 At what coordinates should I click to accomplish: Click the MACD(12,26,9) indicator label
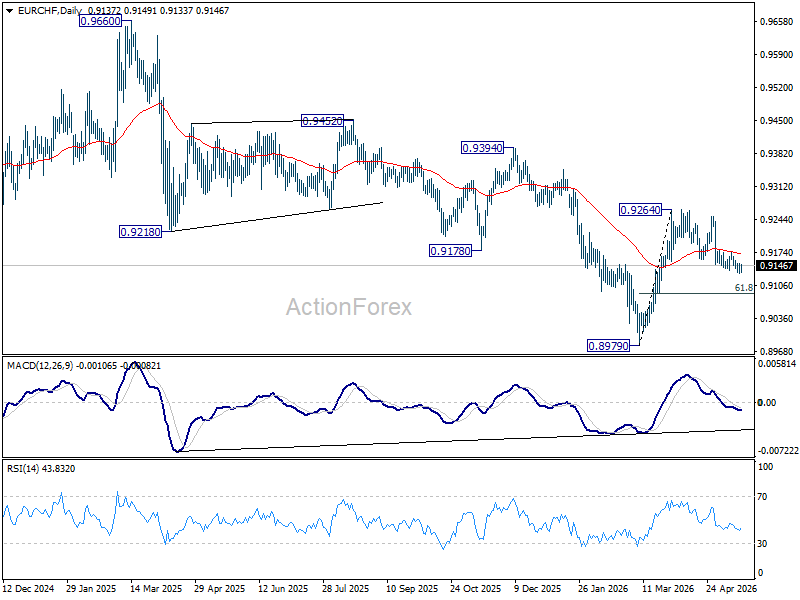40,366
